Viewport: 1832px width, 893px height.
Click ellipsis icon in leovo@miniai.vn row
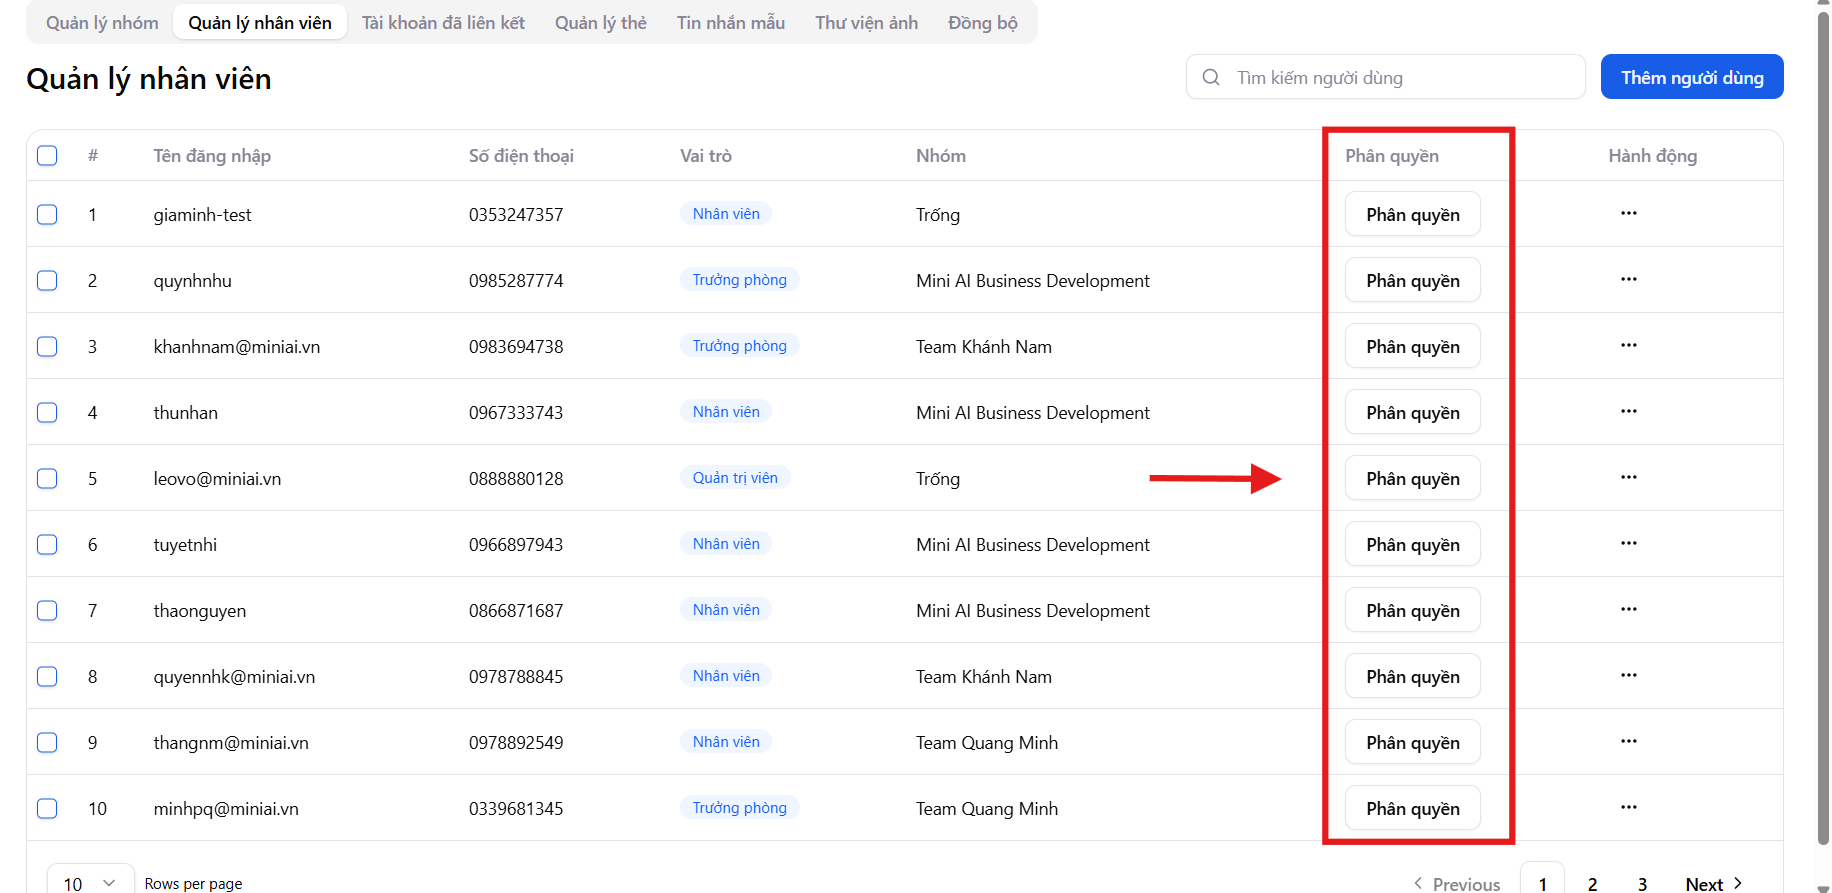1628,478
